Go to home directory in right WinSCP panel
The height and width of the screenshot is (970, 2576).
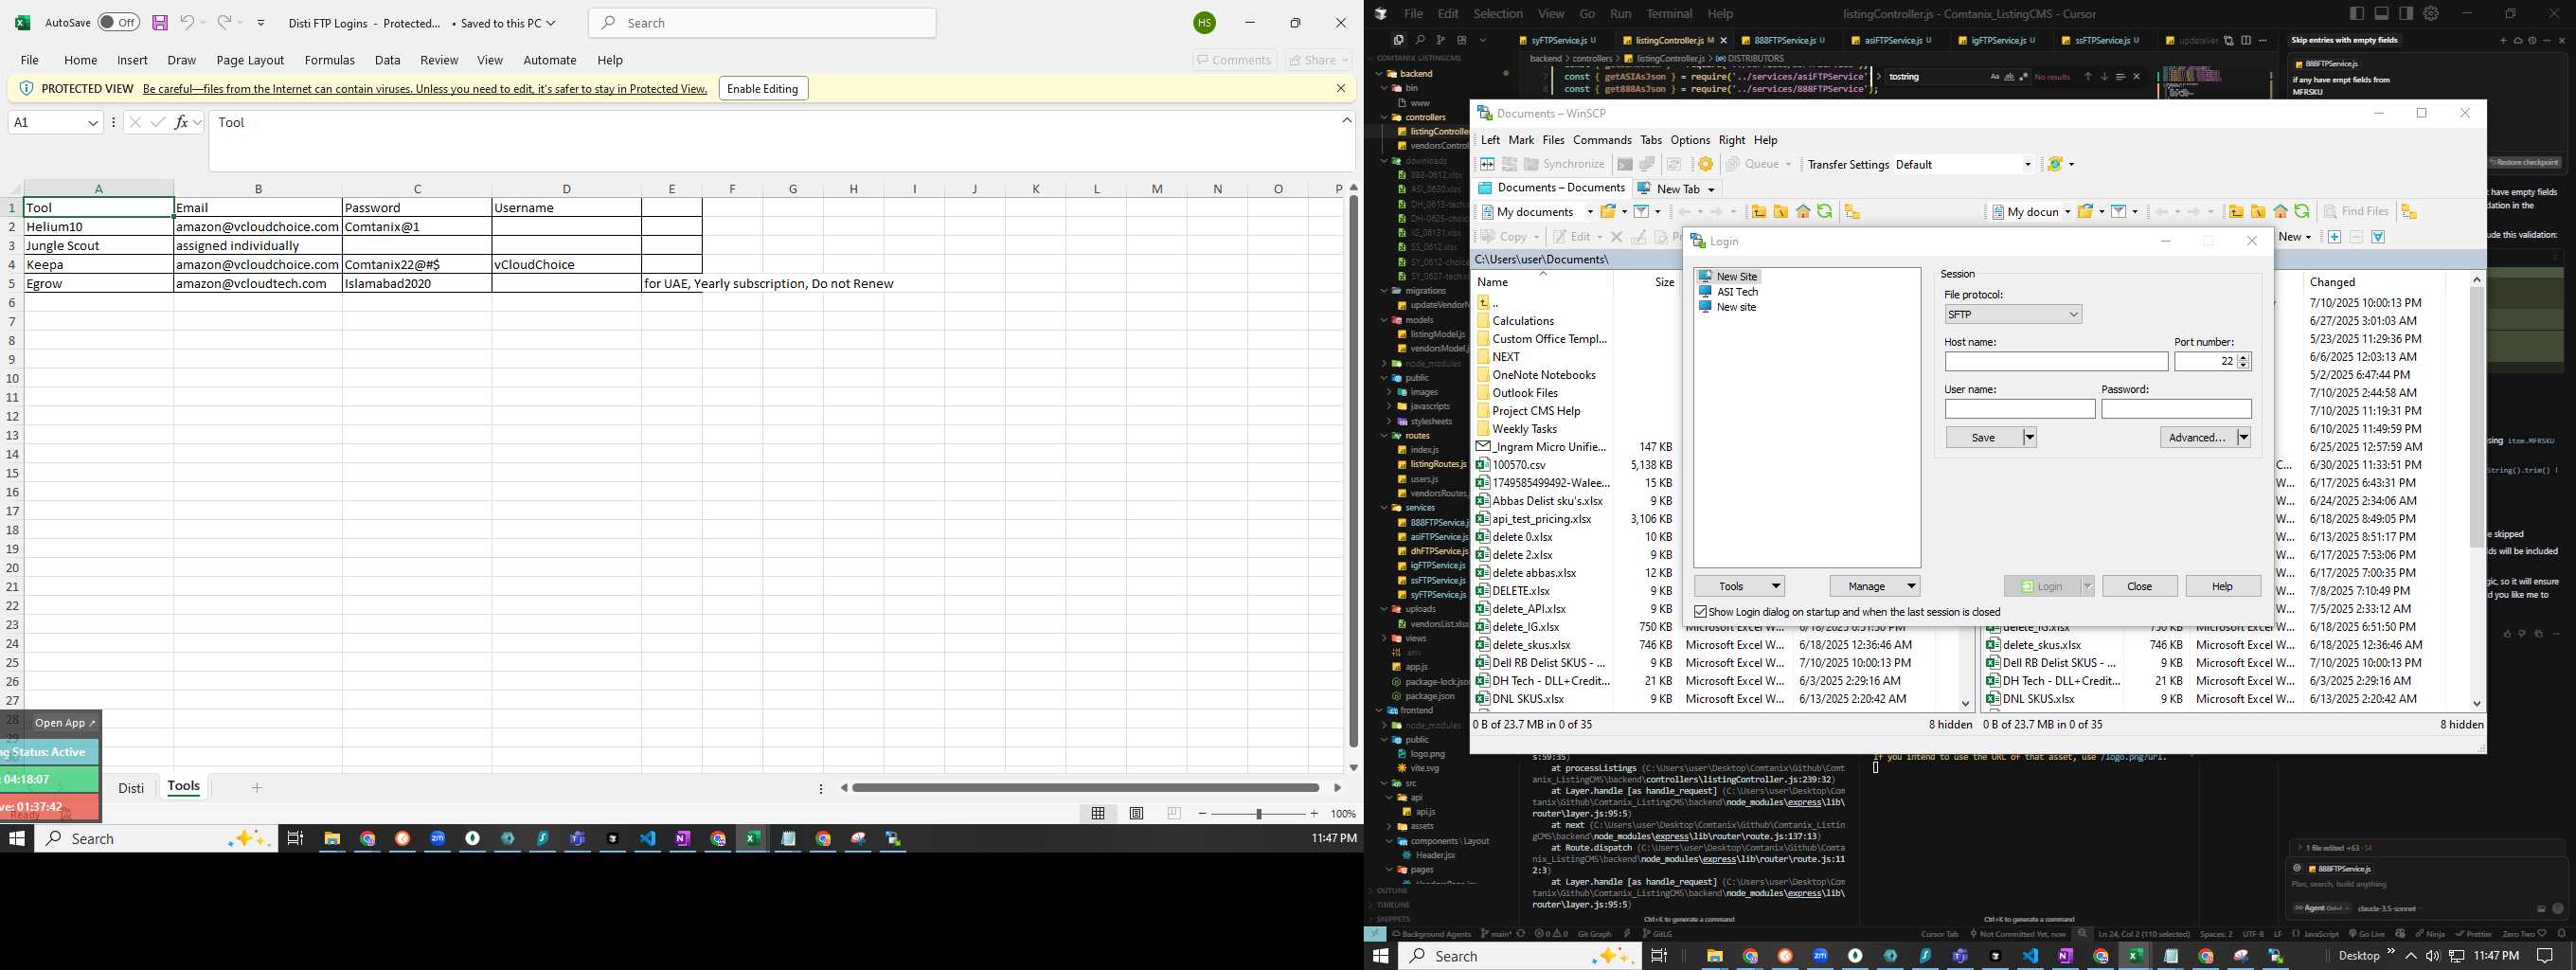click(2280, 211)
